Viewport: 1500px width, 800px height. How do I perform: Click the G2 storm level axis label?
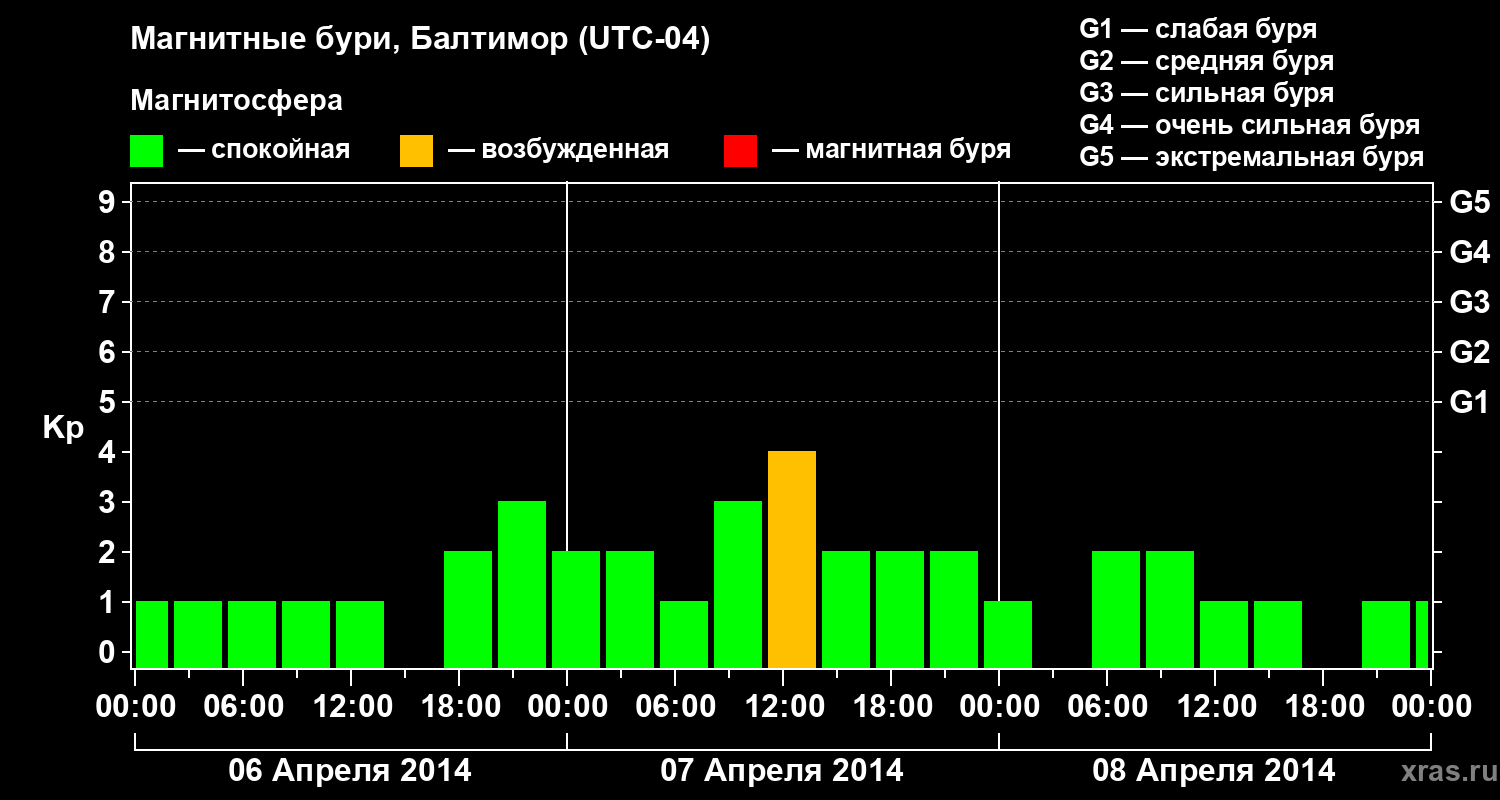tap(1469, 352)
